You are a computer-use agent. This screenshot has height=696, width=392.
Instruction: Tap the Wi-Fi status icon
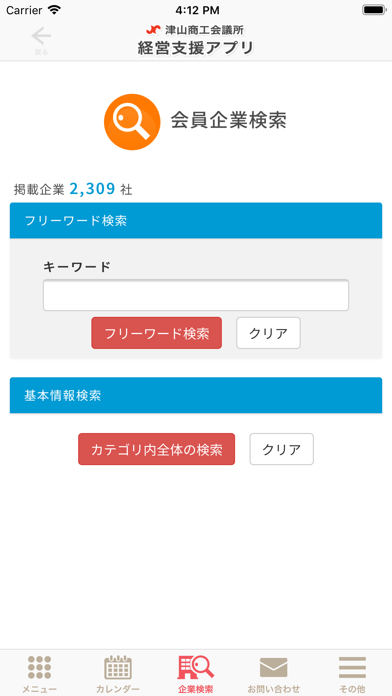[x=54, y=10]
